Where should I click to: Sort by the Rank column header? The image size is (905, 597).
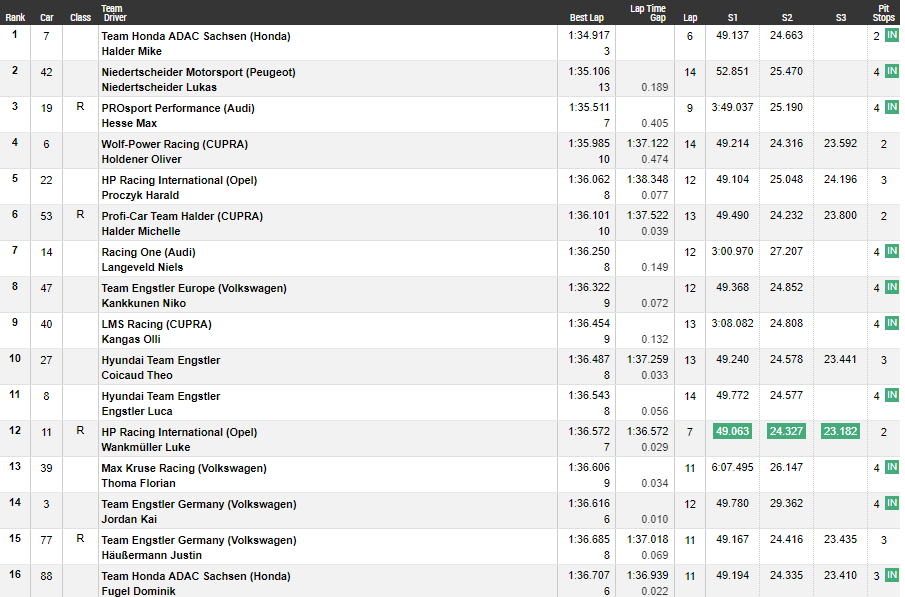pyautogui.click(x=15, y=17)
